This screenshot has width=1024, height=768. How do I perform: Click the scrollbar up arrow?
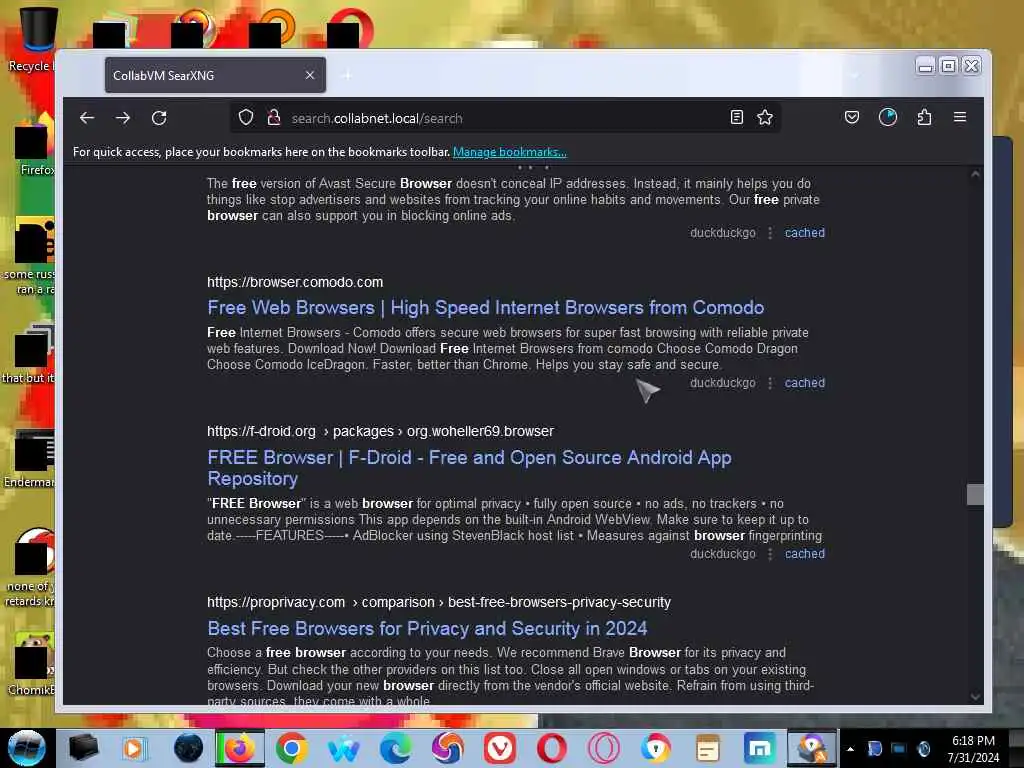click(975, 174)
